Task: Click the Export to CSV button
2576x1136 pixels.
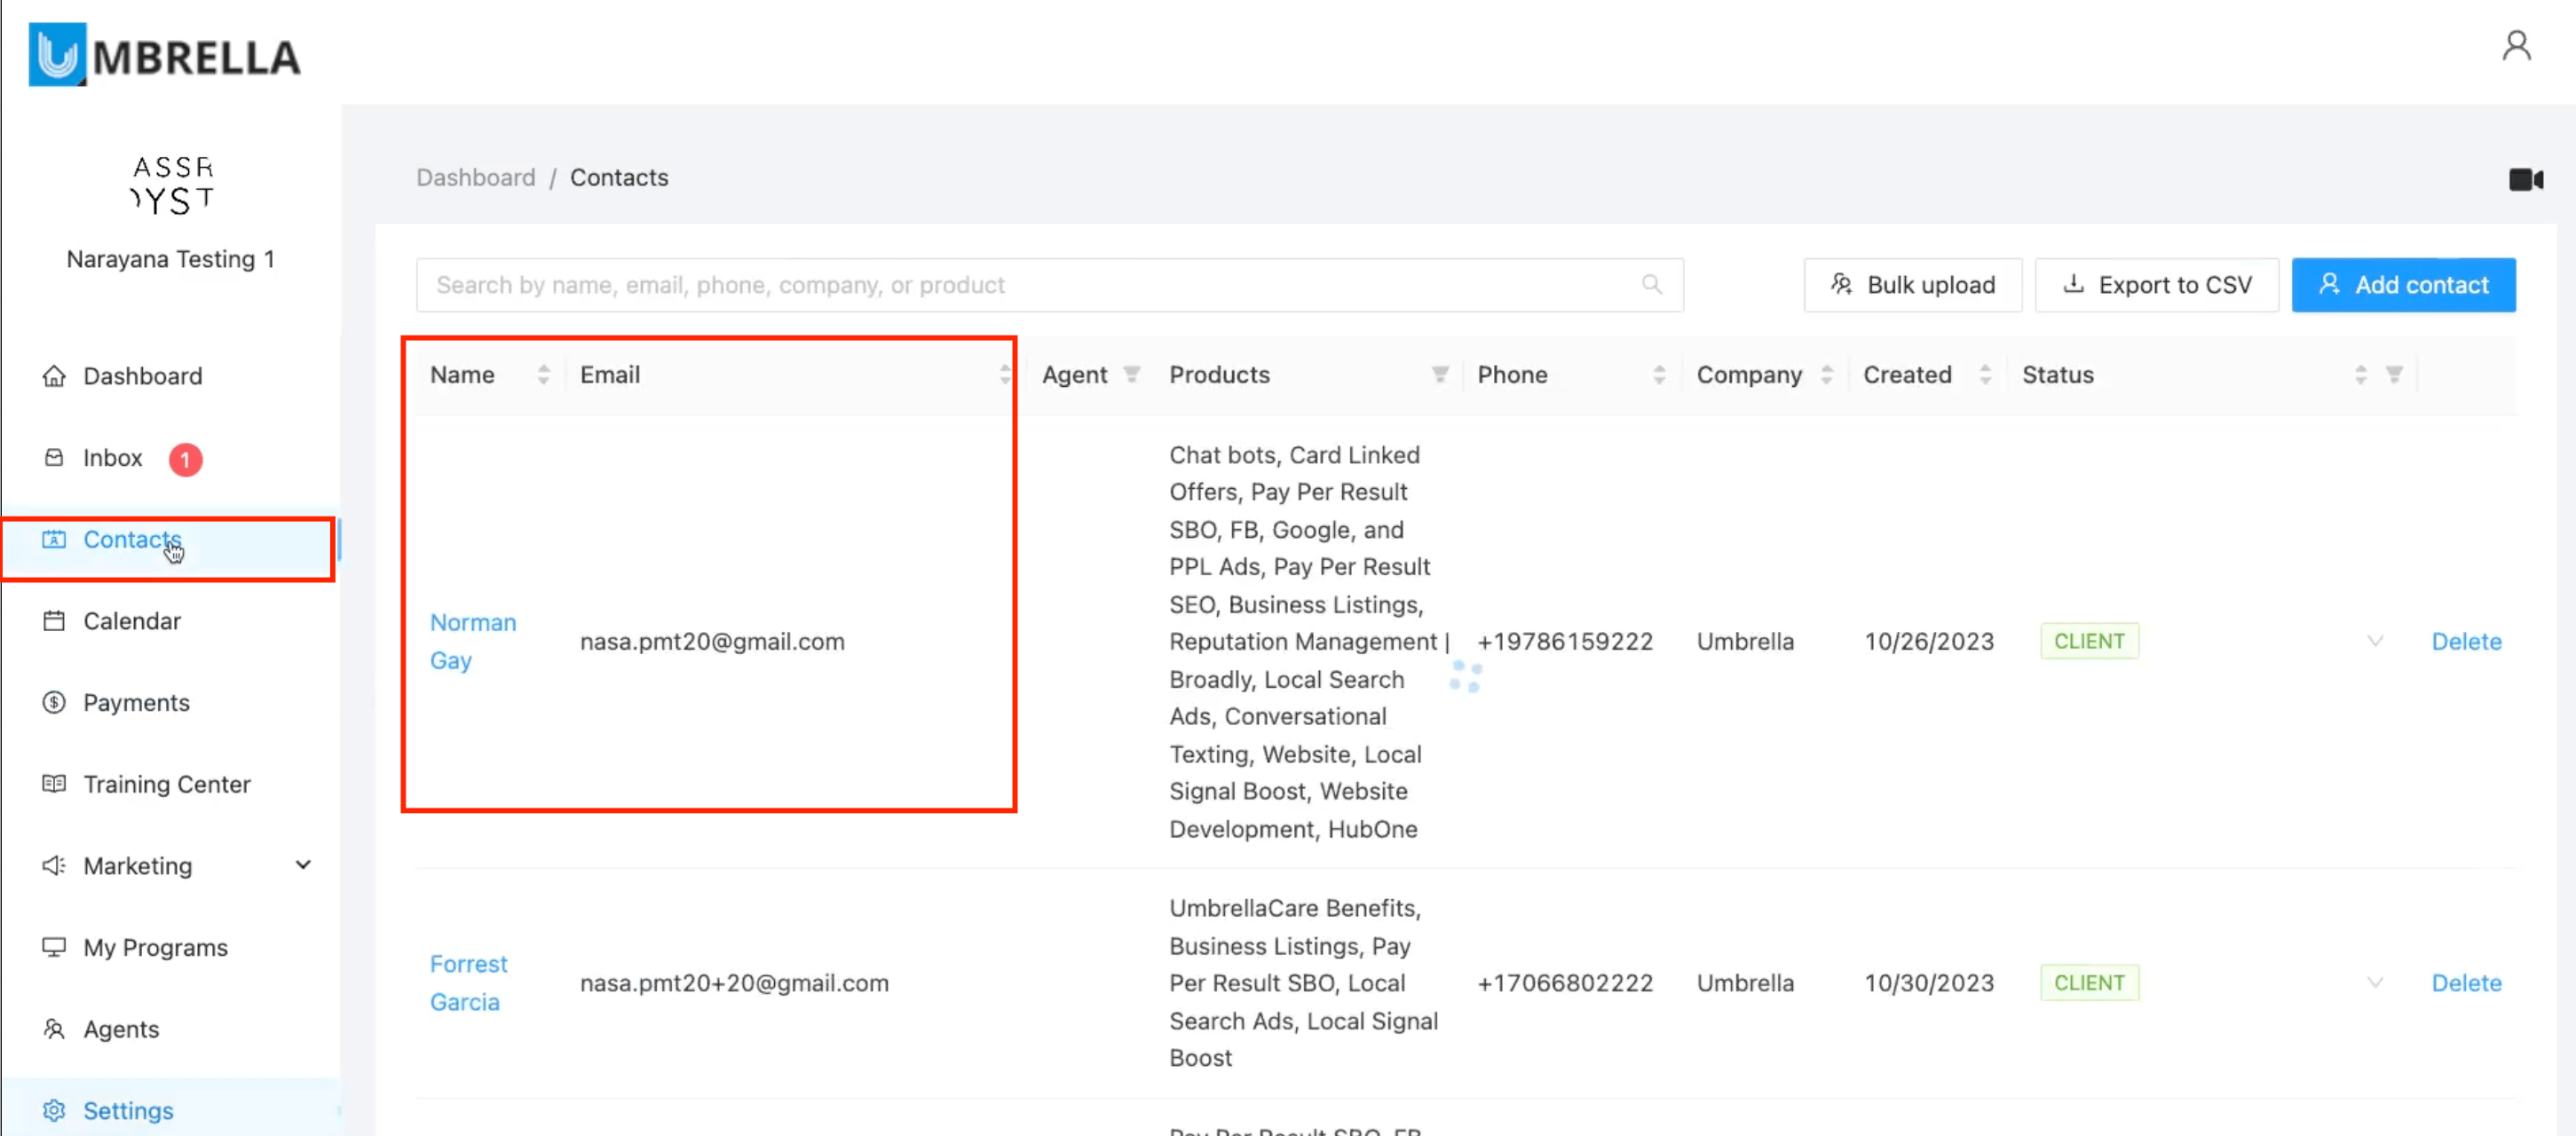Action: click(x=2156, y=285)
